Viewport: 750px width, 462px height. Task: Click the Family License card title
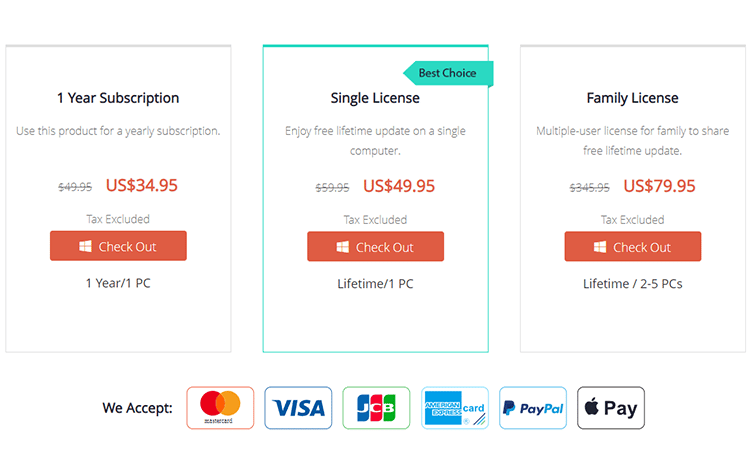(x=633, y=98)
